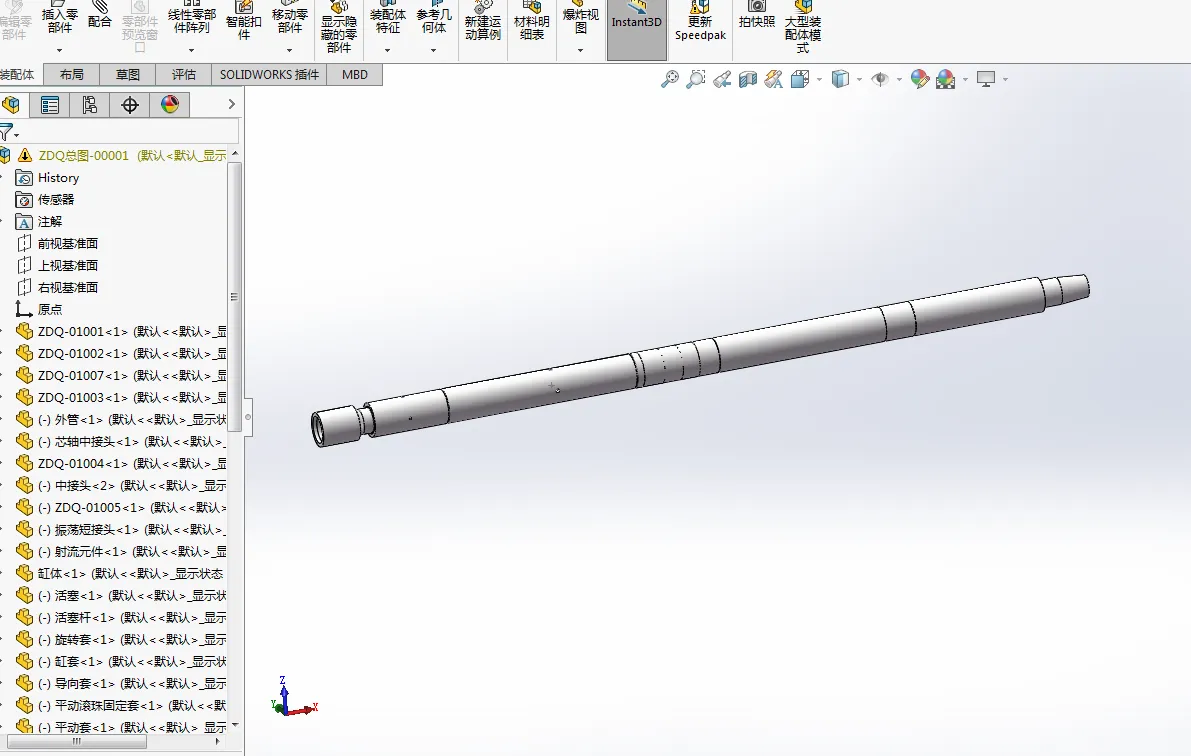Expand the manager panel tabs chevron

point(232,104)
